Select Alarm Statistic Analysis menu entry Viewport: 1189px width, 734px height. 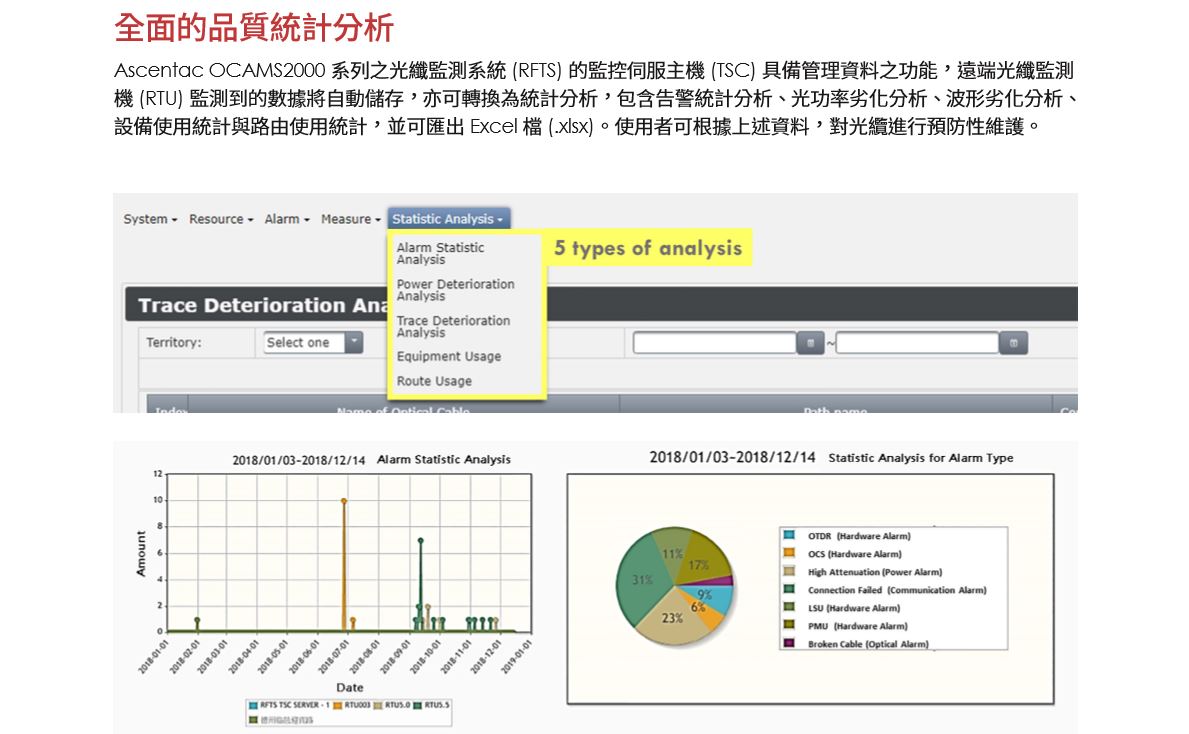(x=440, y=253)
